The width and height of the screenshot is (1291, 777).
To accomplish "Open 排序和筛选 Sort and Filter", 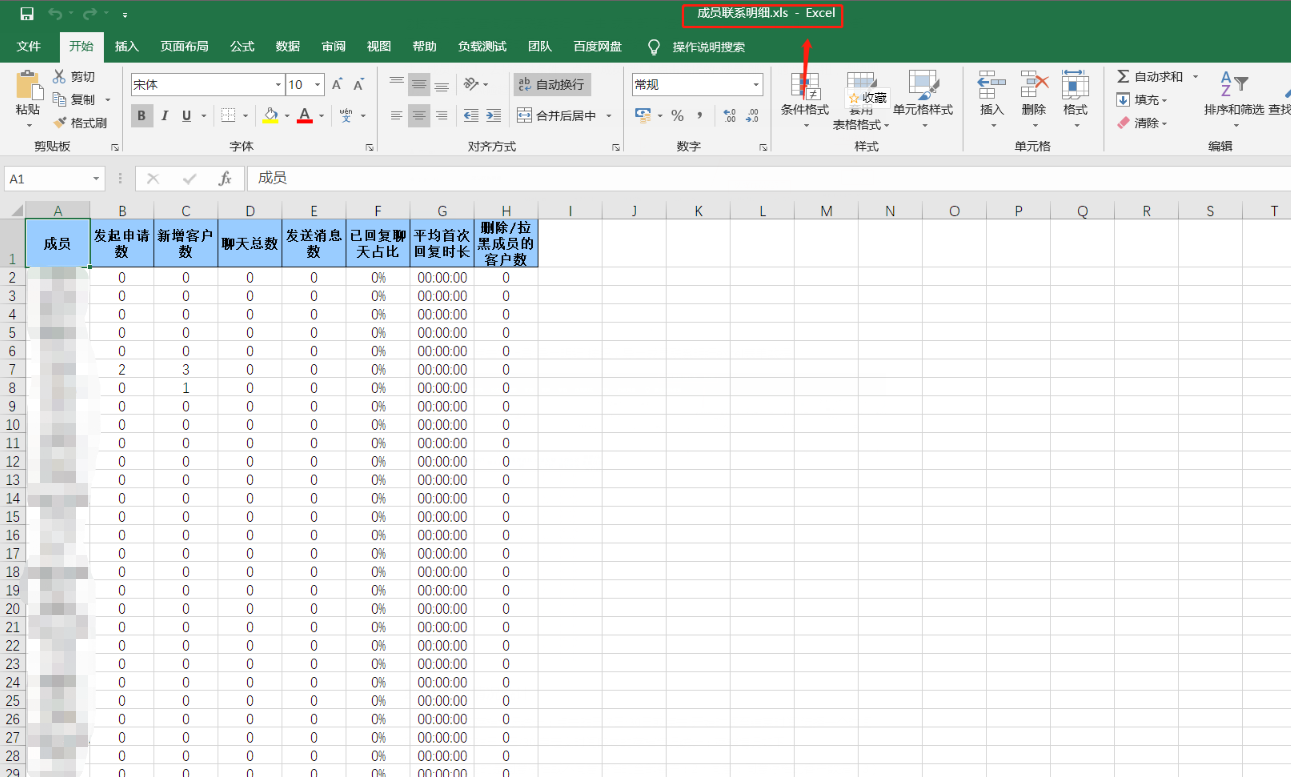I will click(x=1234, y=100).
